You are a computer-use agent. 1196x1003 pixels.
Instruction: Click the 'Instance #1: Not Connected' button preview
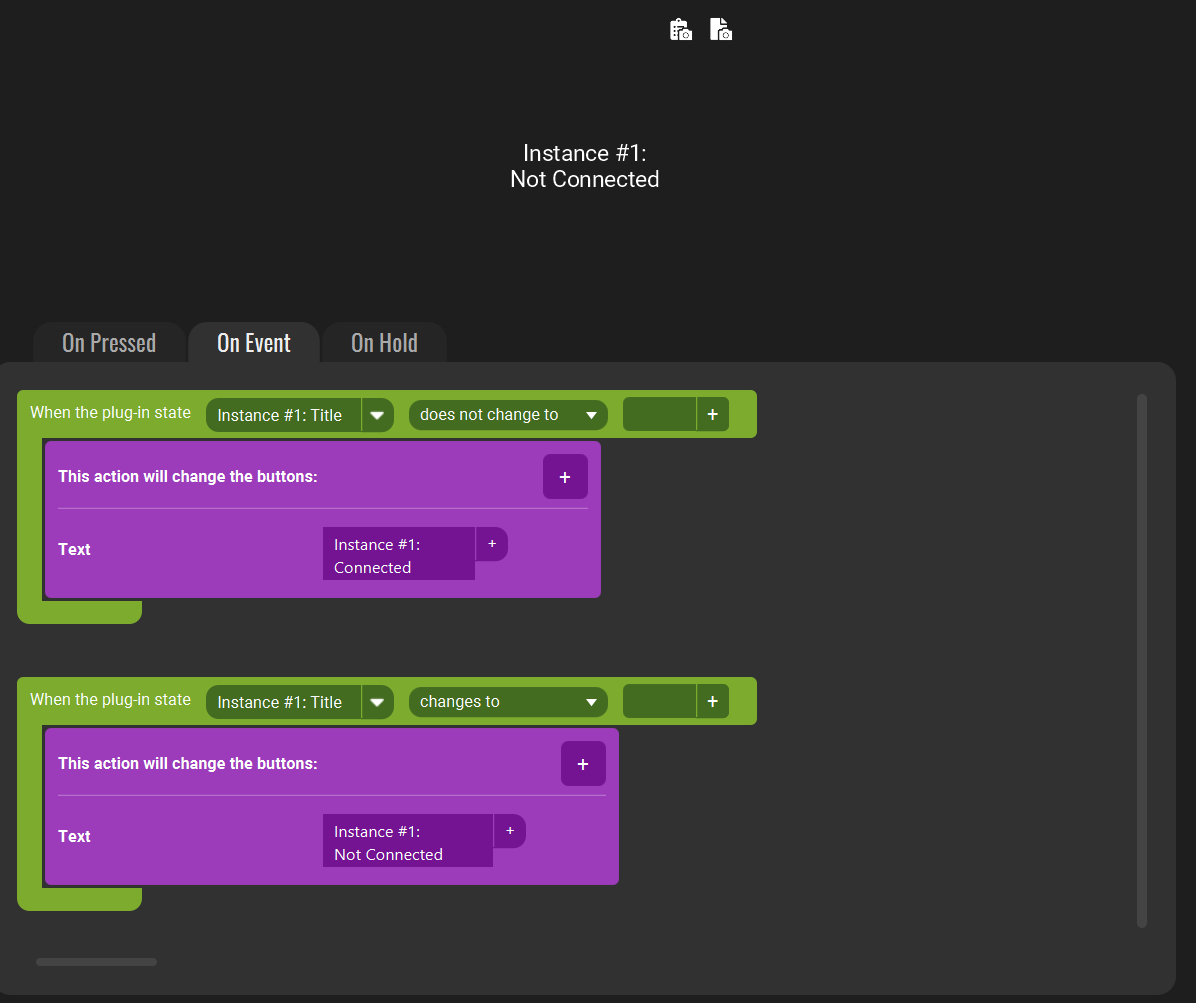584,166
